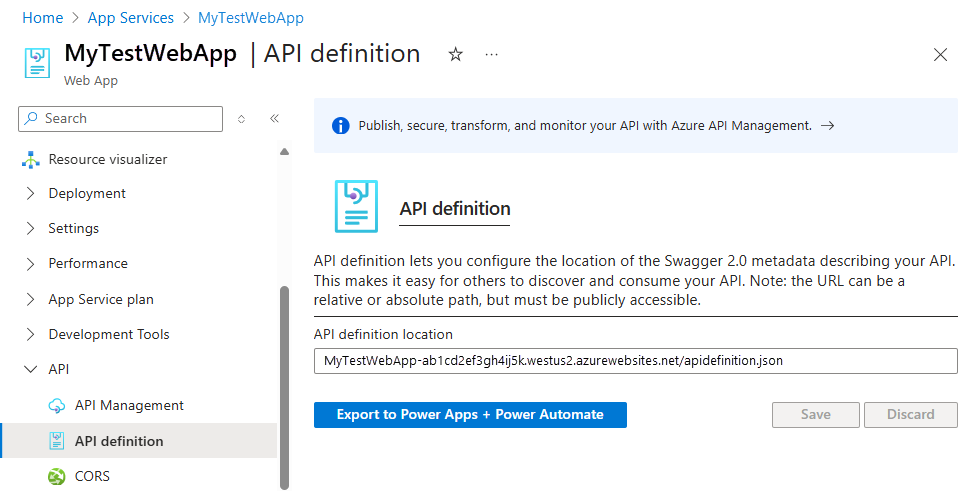Click the Discard button
Viewport: 980px width, 491px height.
click(x=911, y=415)
